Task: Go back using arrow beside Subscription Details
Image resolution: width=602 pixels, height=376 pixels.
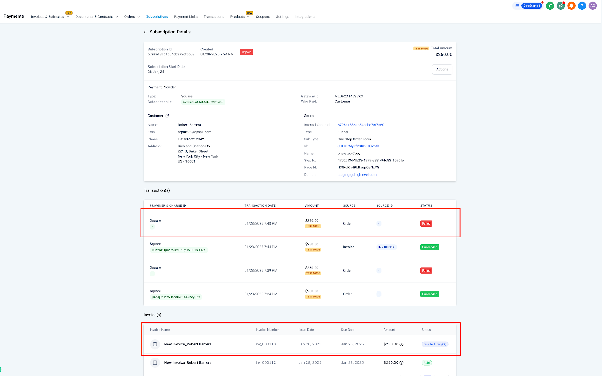Action: coord(145,32)
